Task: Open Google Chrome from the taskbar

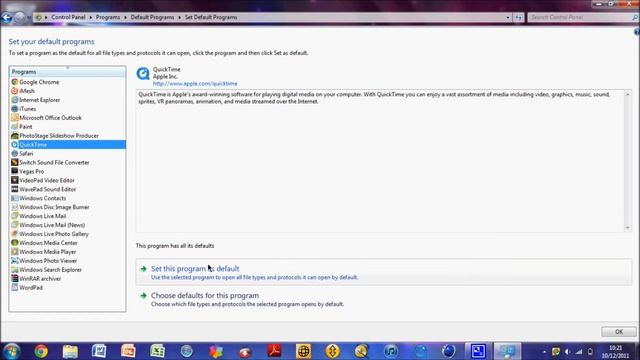Action: pyautogui.click(x=41, y=351)
